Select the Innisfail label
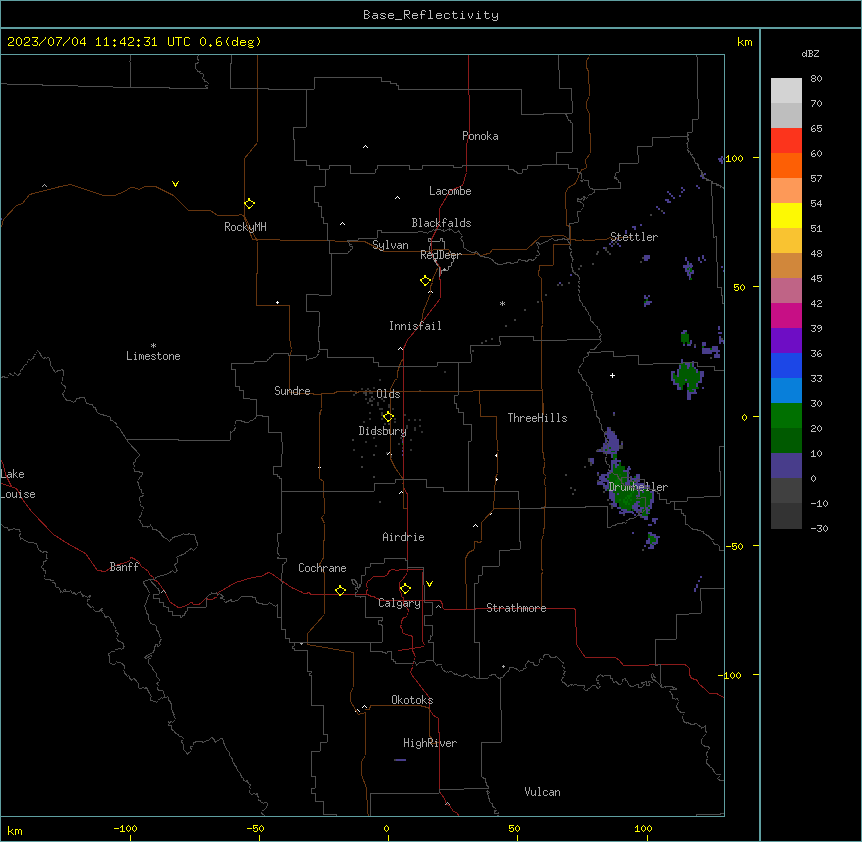The width and height of the screenshot is (862, 842). [415, 326]
